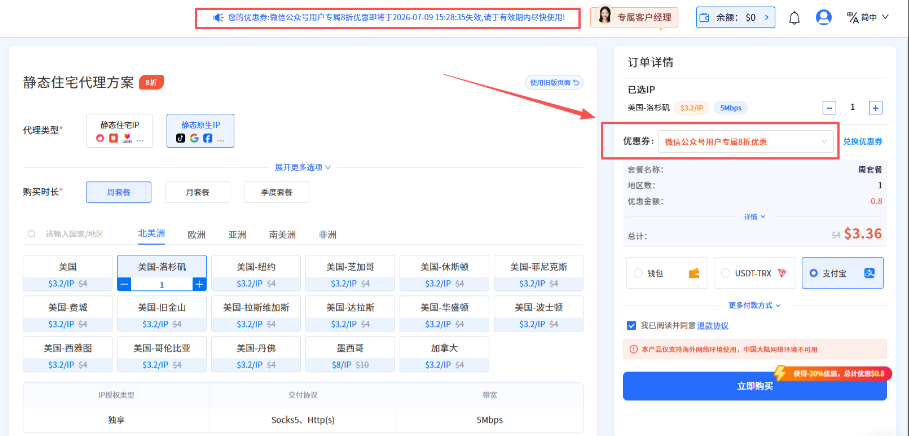909x436 pixels.
Task: Switch to the 南美洲 tab
Action: [282, 235]
